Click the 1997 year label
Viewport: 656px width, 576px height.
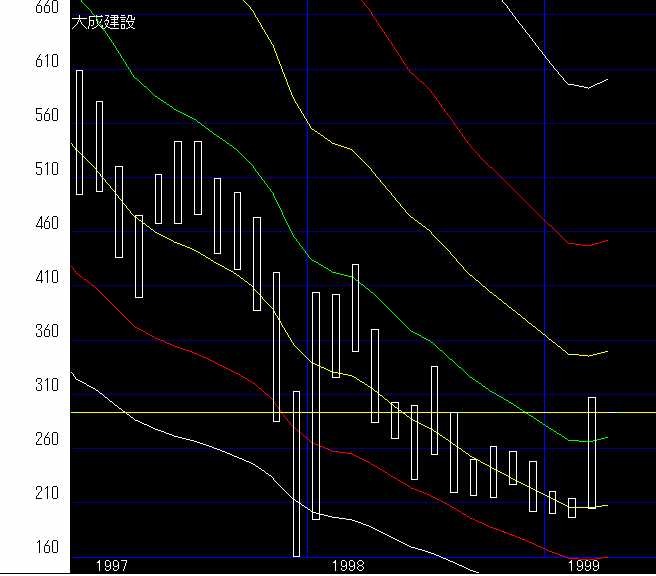(x=111, y=566)
